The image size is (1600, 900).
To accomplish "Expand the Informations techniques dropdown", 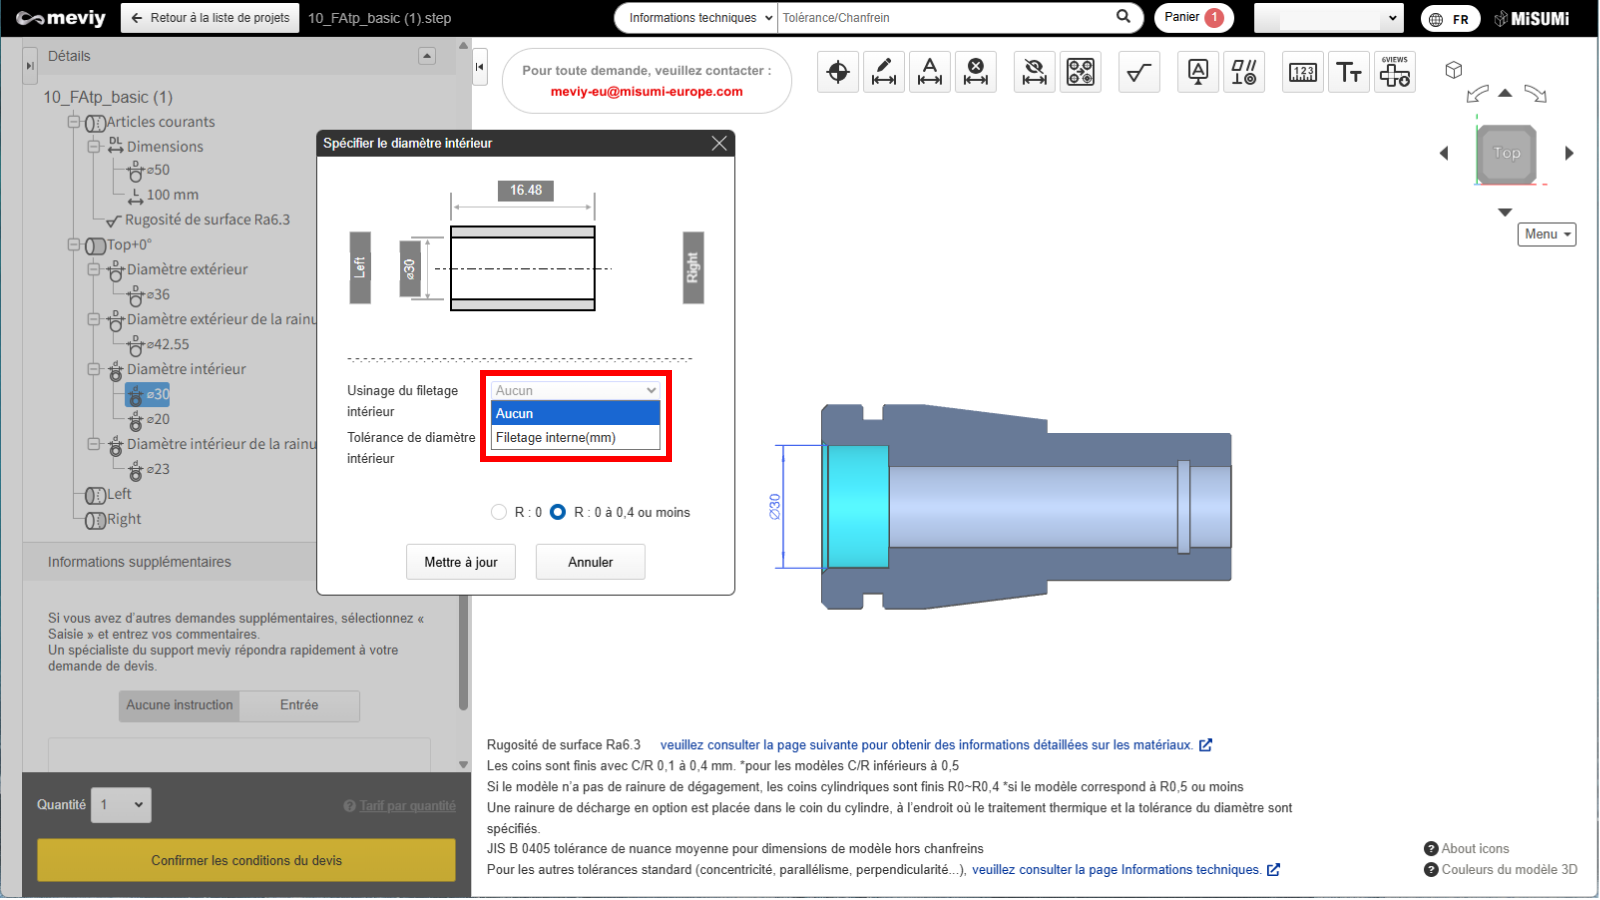I will 696,18.
